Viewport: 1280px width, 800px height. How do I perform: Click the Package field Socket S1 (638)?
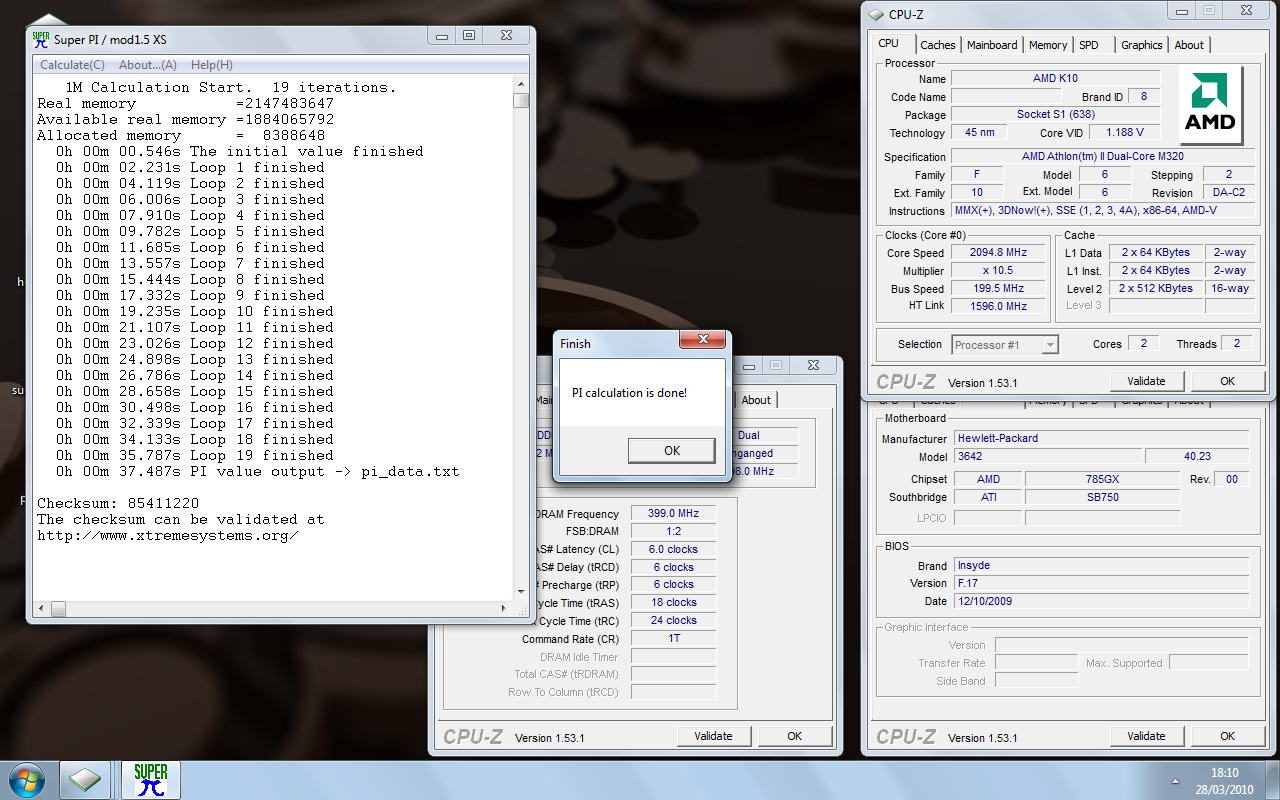1055,114
